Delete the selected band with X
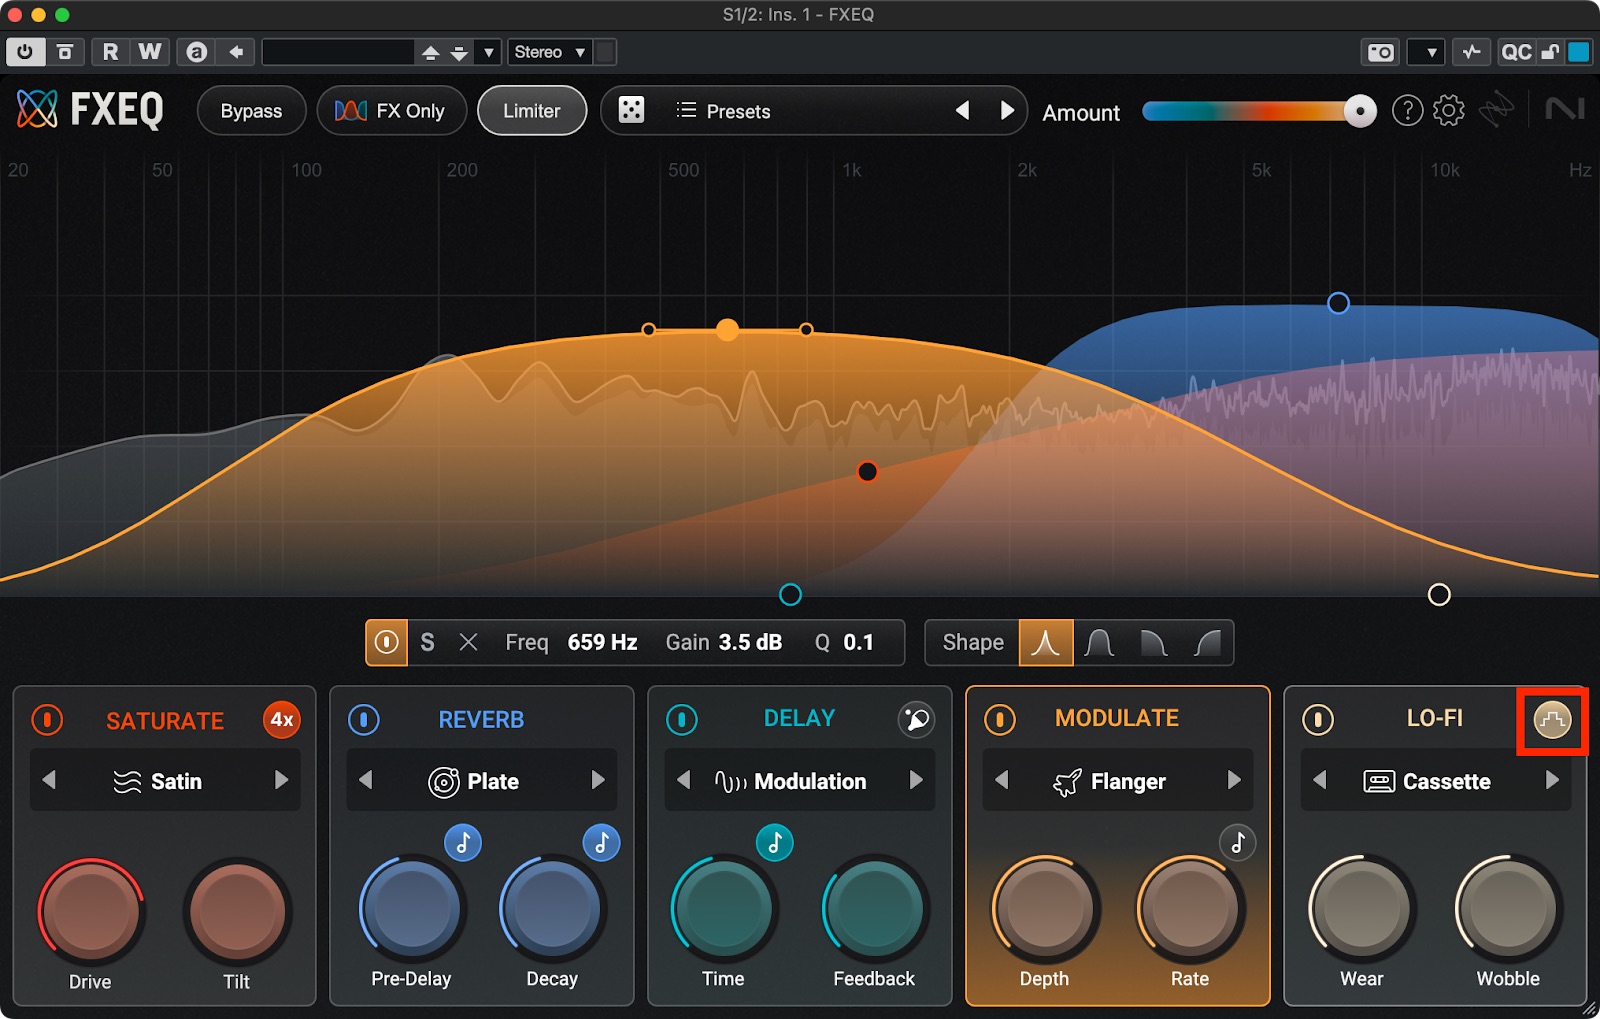The image size is (1600, 1019). [468, 642]
